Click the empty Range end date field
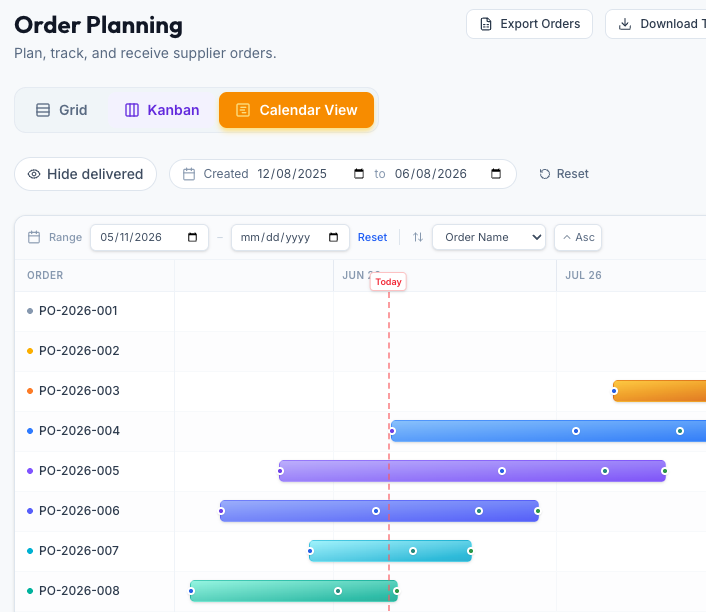 290,237
